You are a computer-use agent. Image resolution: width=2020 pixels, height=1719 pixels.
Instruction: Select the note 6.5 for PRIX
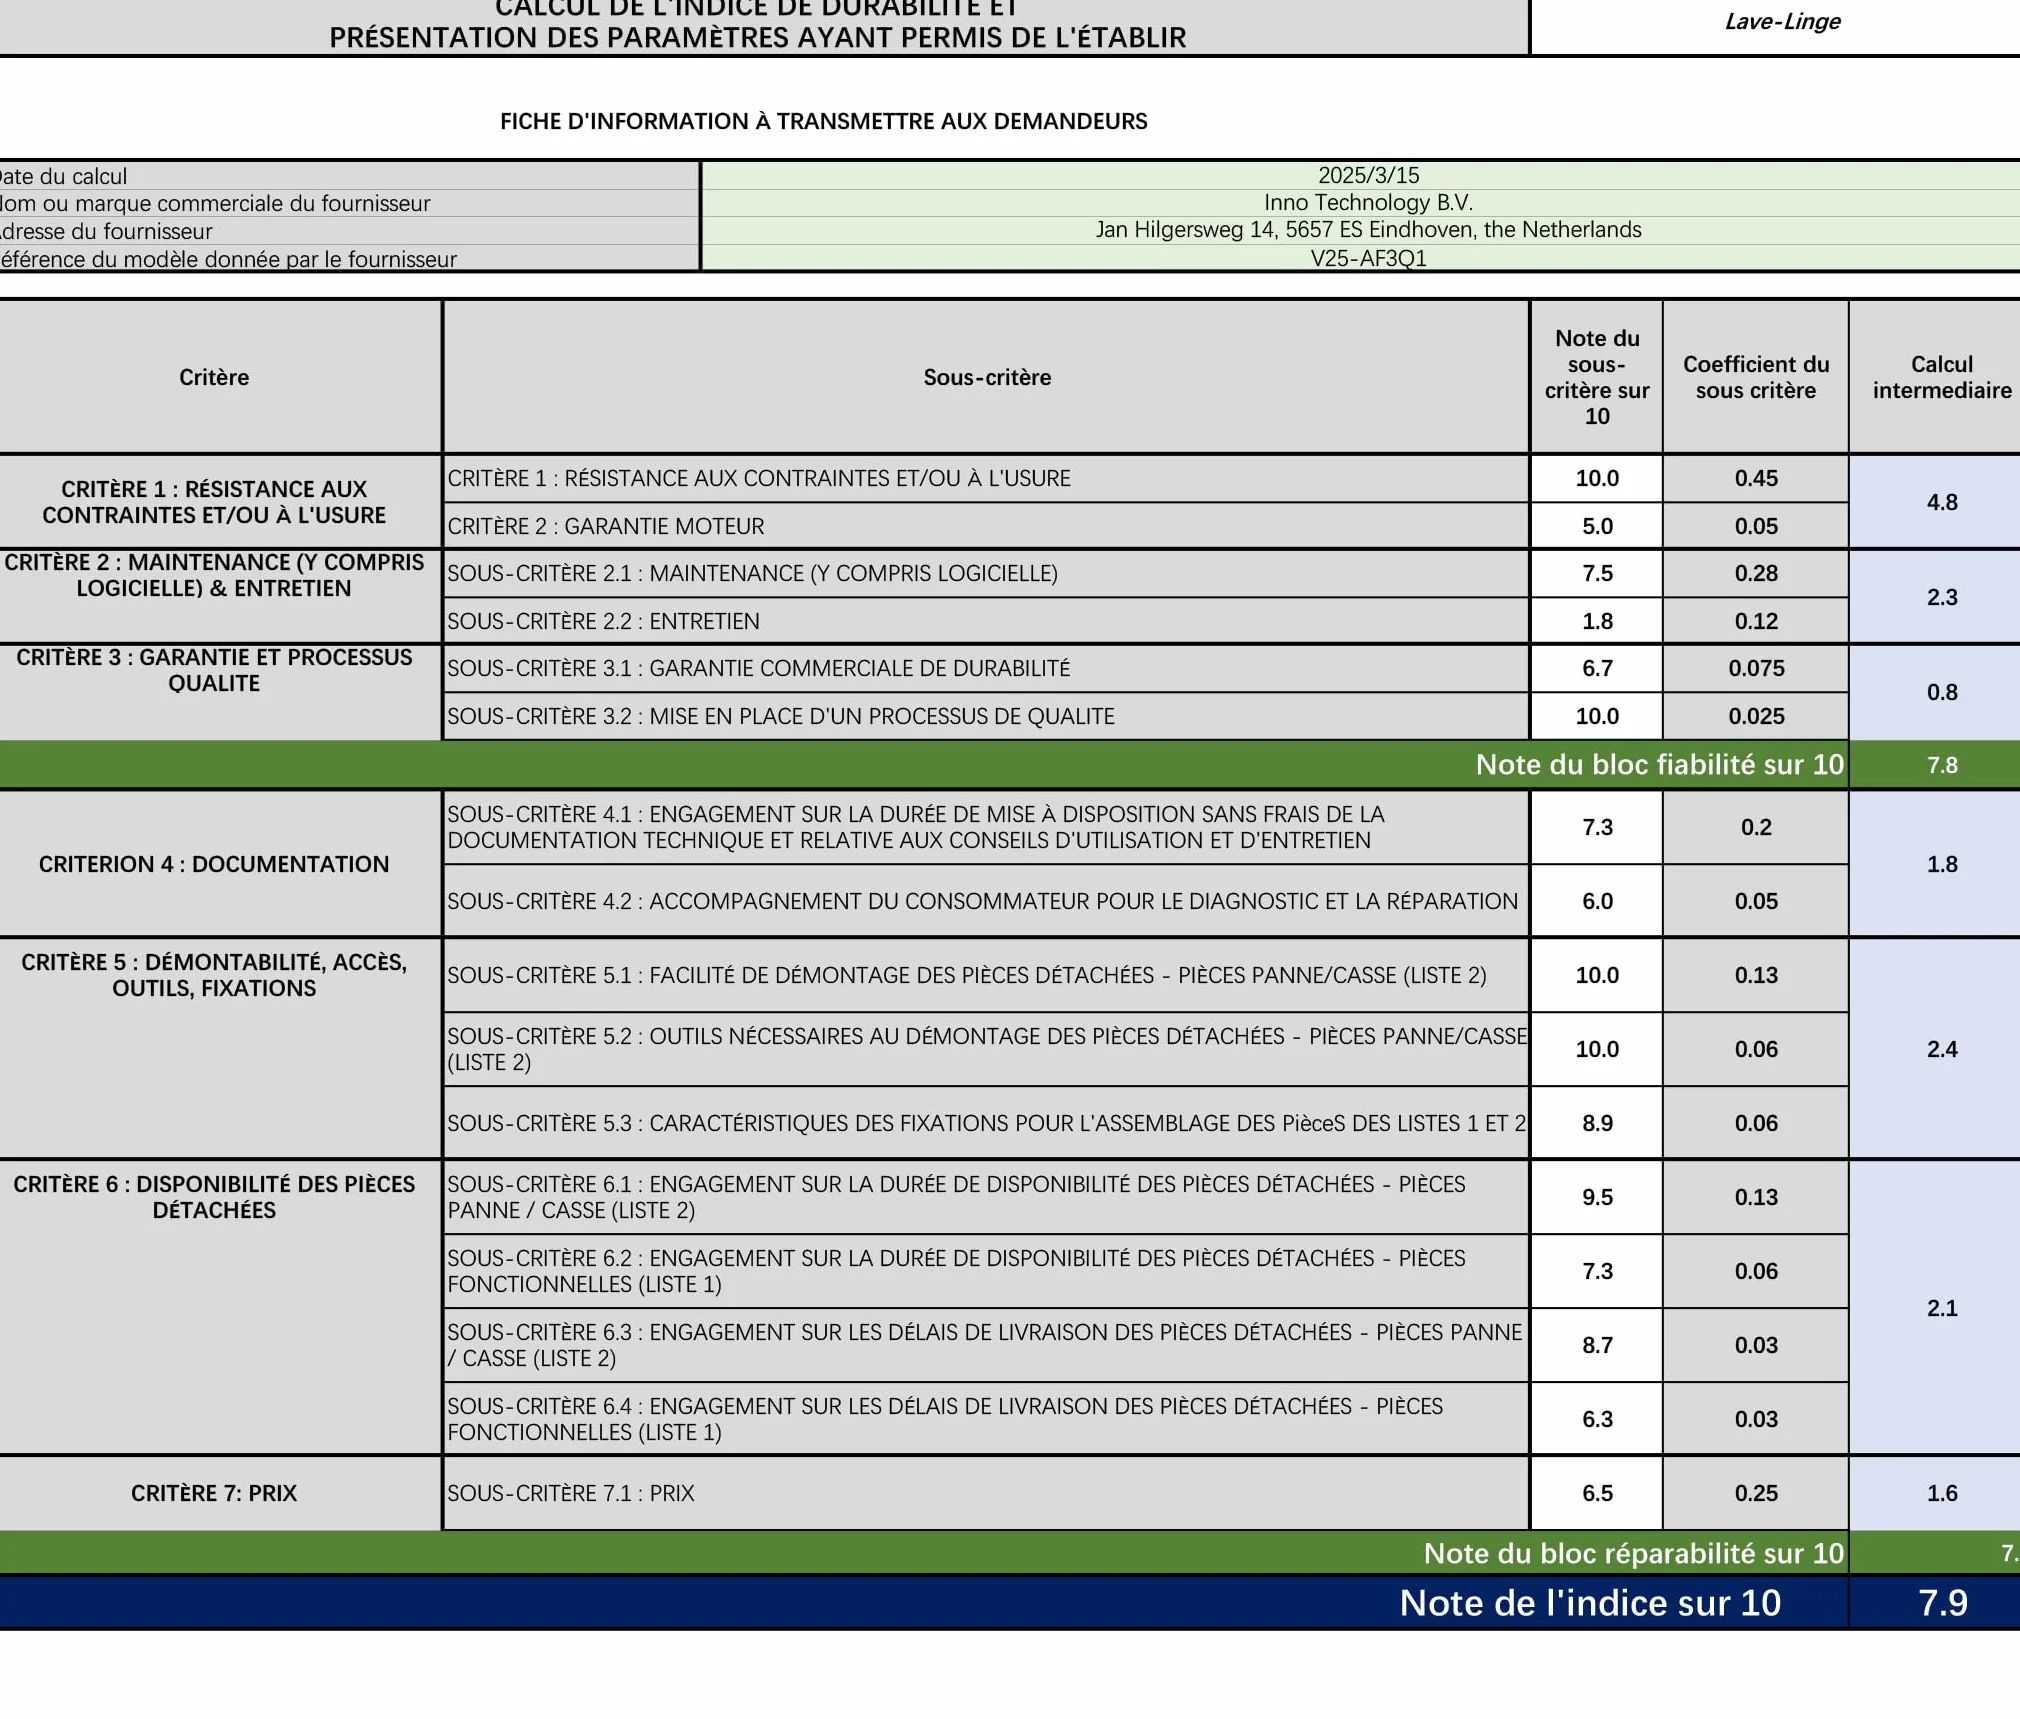coord(1597,1493)
